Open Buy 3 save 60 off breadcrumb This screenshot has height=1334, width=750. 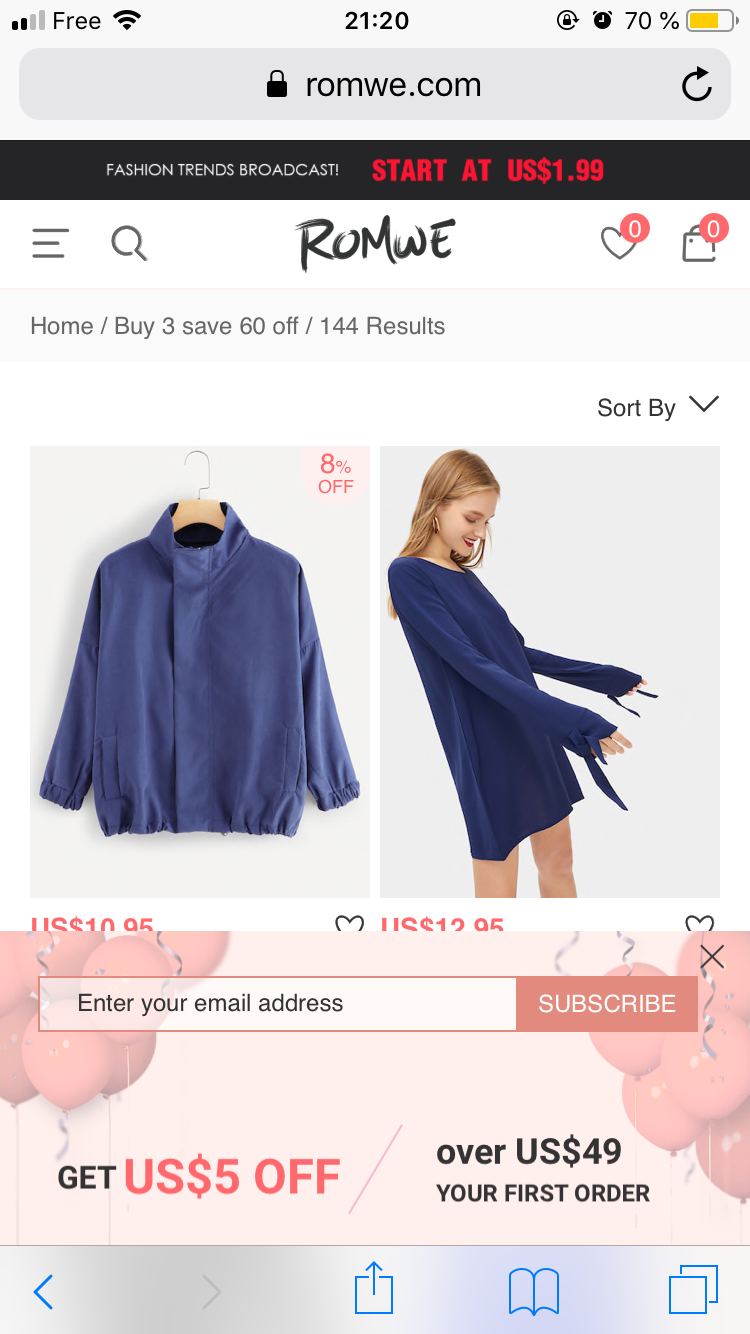point(206,326)
